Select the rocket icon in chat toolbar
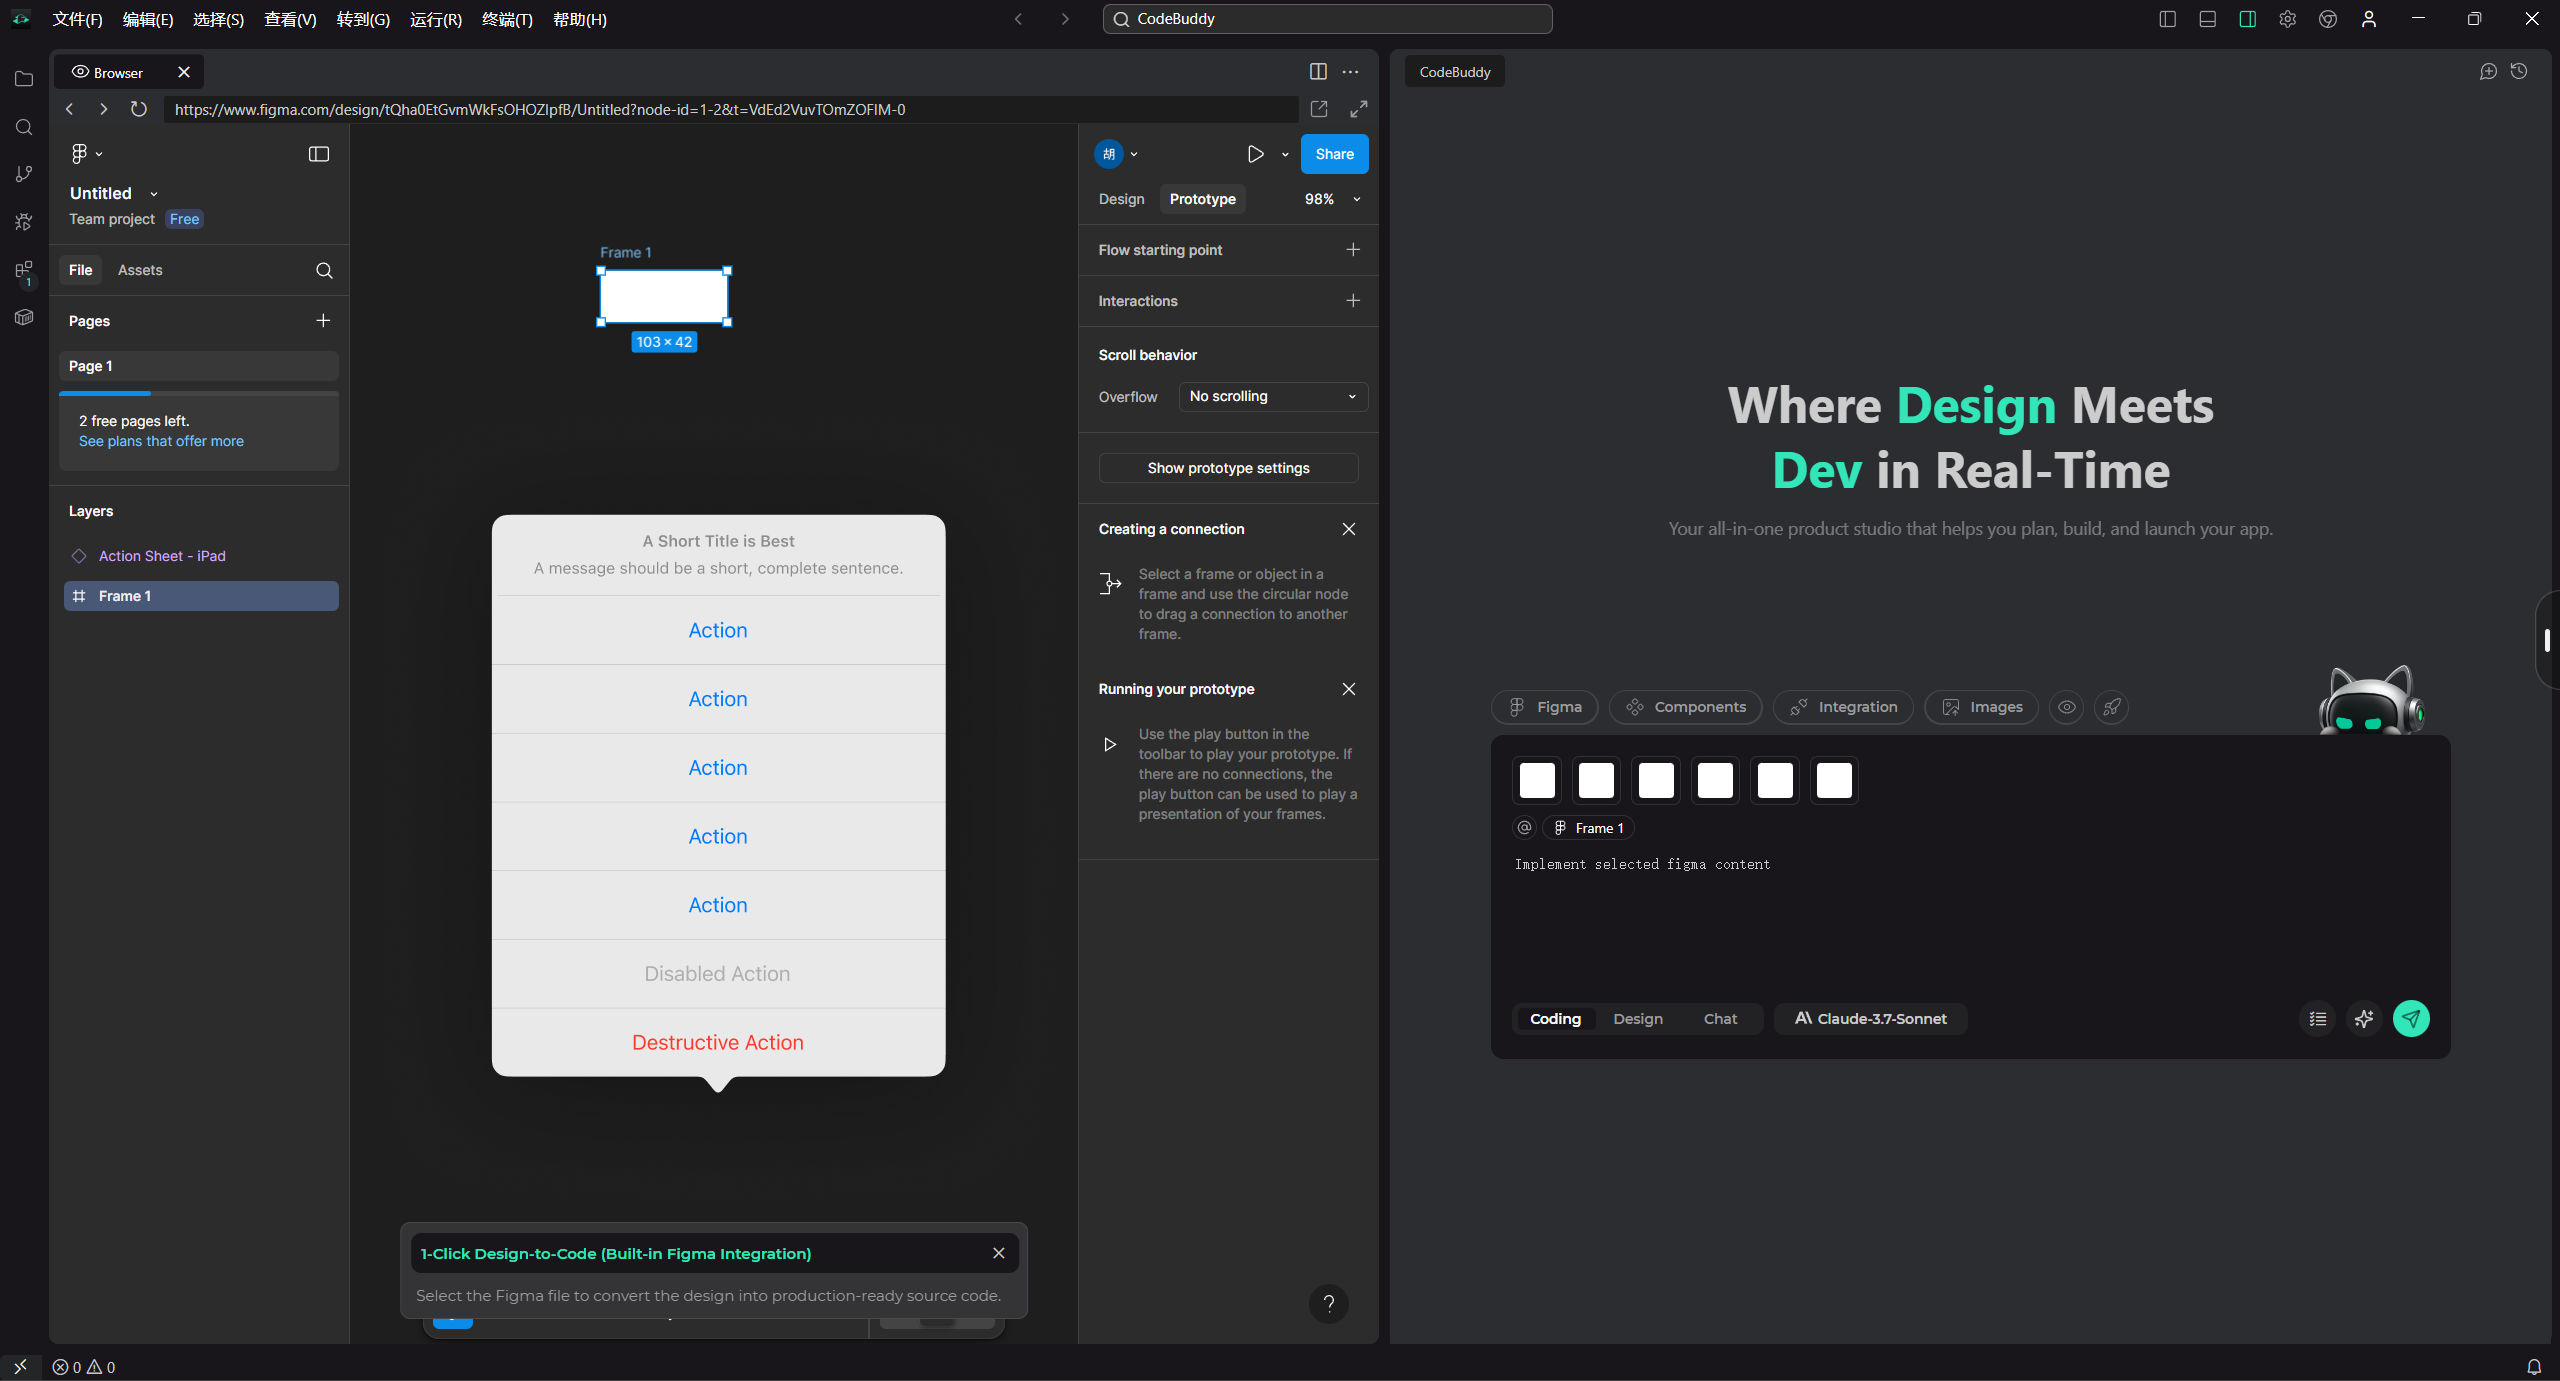2560x1381 pixels. [2112, 707]
